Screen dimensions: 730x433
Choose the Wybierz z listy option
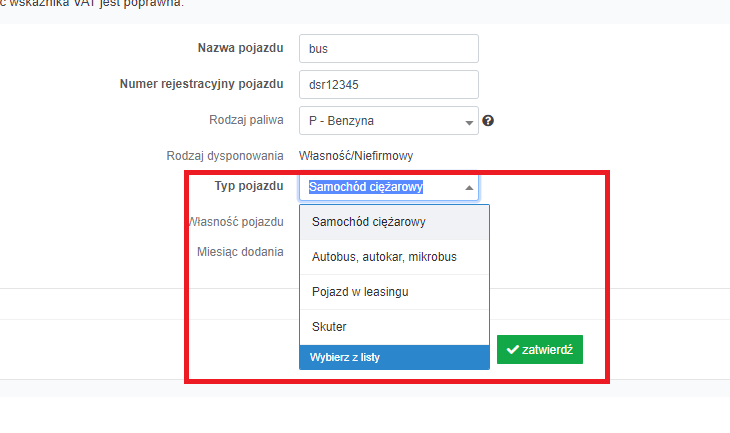point(394,357)
